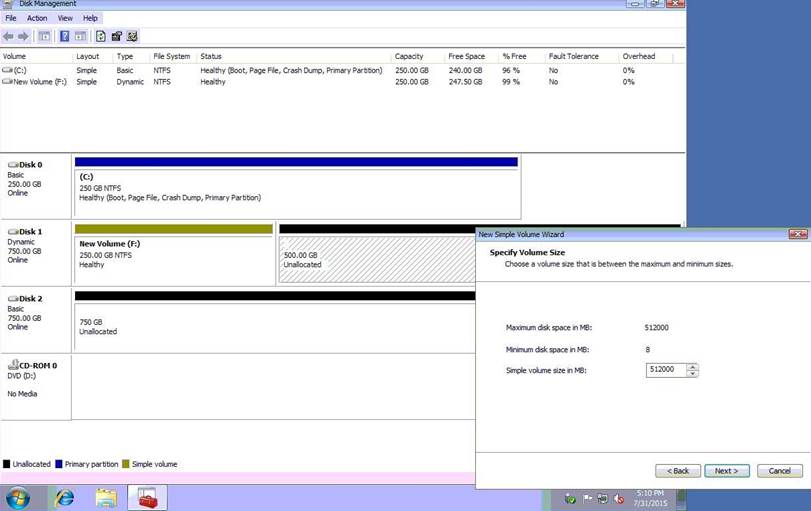
Task: Open the View menu
Action: (x=65, y=18)
